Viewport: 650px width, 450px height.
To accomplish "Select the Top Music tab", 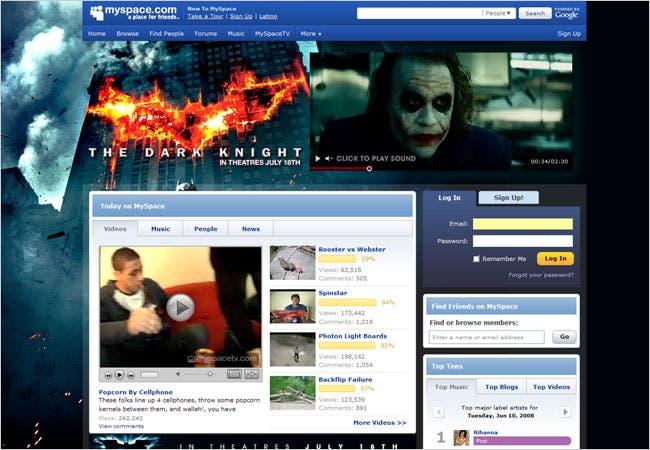I will [451, 387].
